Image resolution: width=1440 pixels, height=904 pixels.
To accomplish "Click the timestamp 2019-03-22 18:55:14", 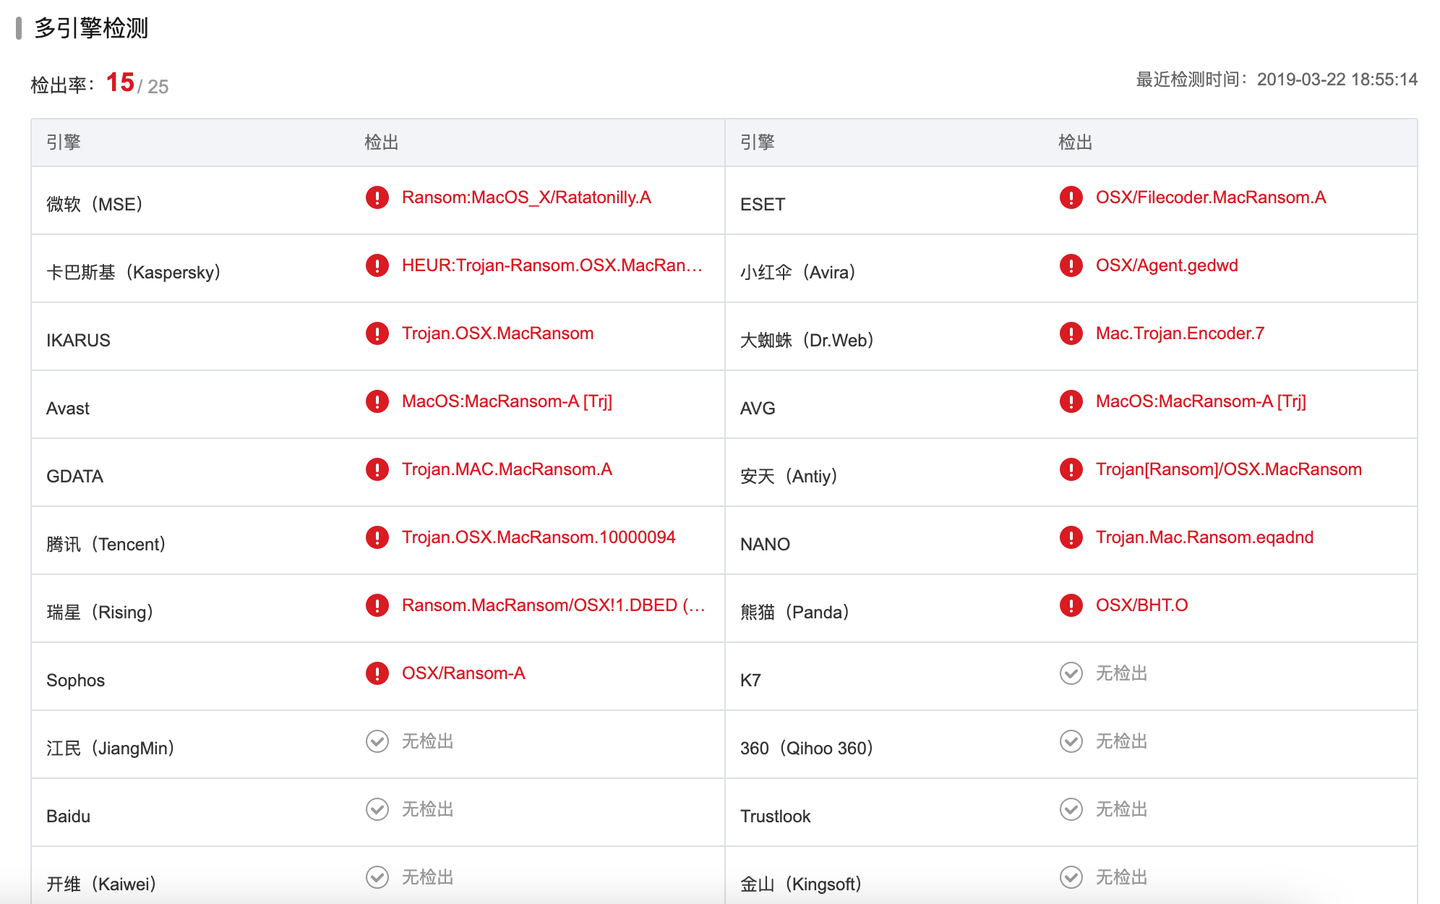I will point(1337,79).
